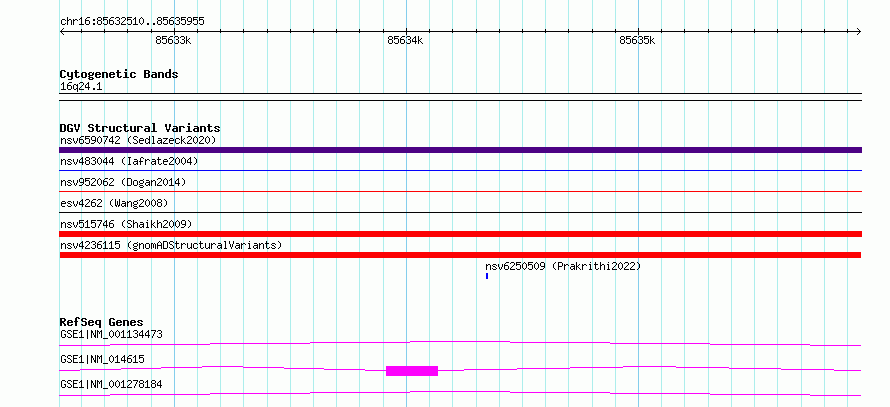Click the chr16:85632510..85635955 coordinate label
The height and width of the screenshot is (407, 890).
[132, 22]
